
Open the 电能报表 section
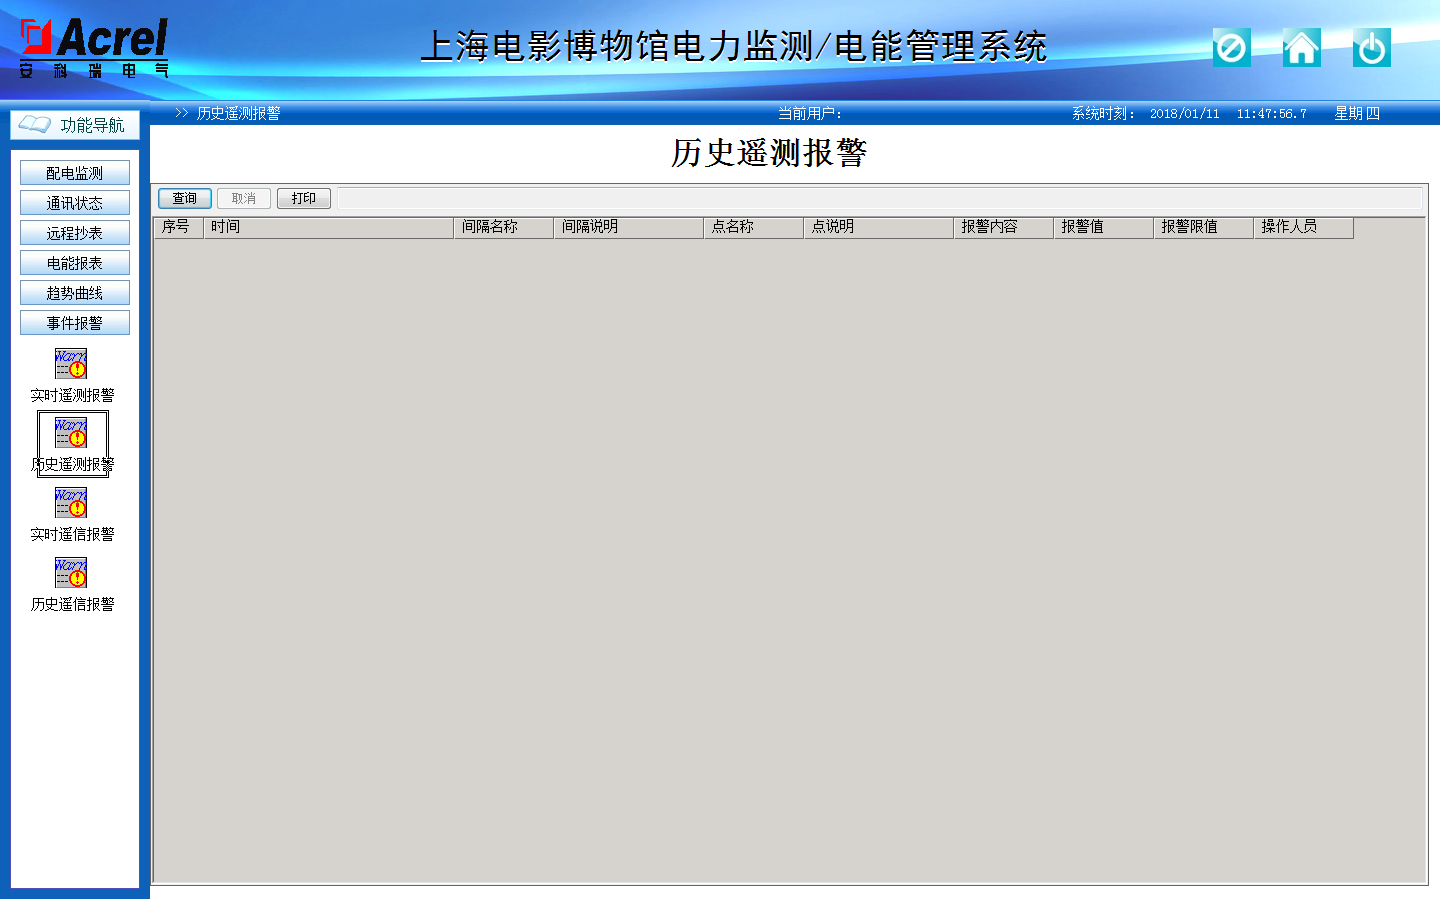coord(75,263)
